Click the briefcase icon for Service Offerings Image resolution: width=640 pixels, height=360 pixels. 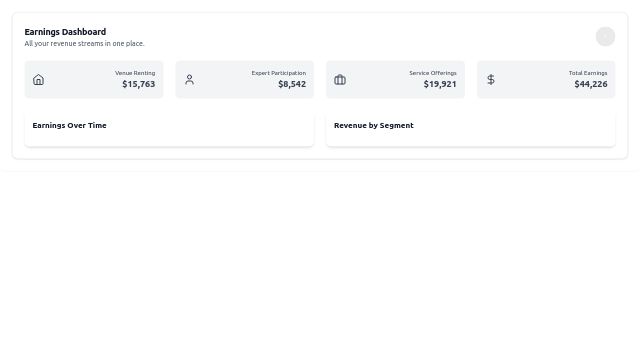point(340,80)
